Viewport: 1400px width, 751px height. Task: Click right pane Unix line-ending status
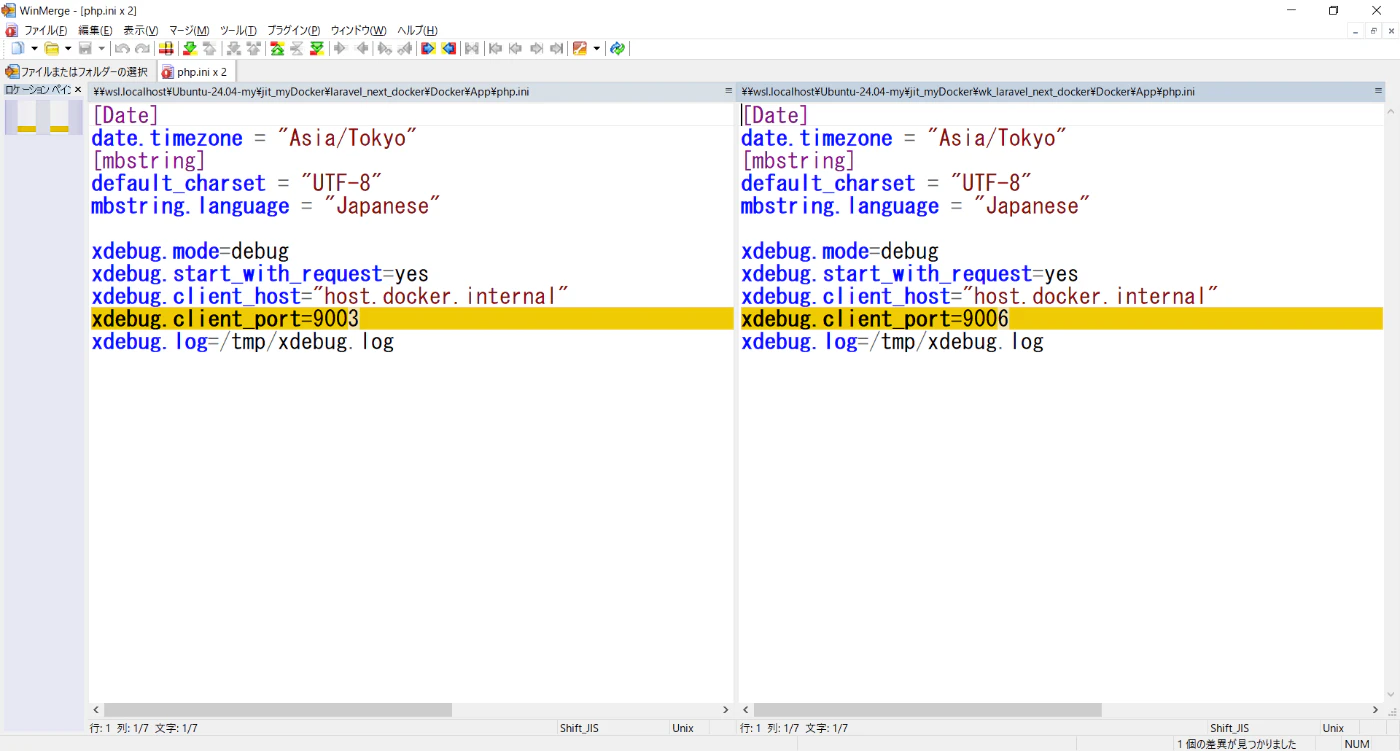pyautogui.click(x=1333, y=728)
